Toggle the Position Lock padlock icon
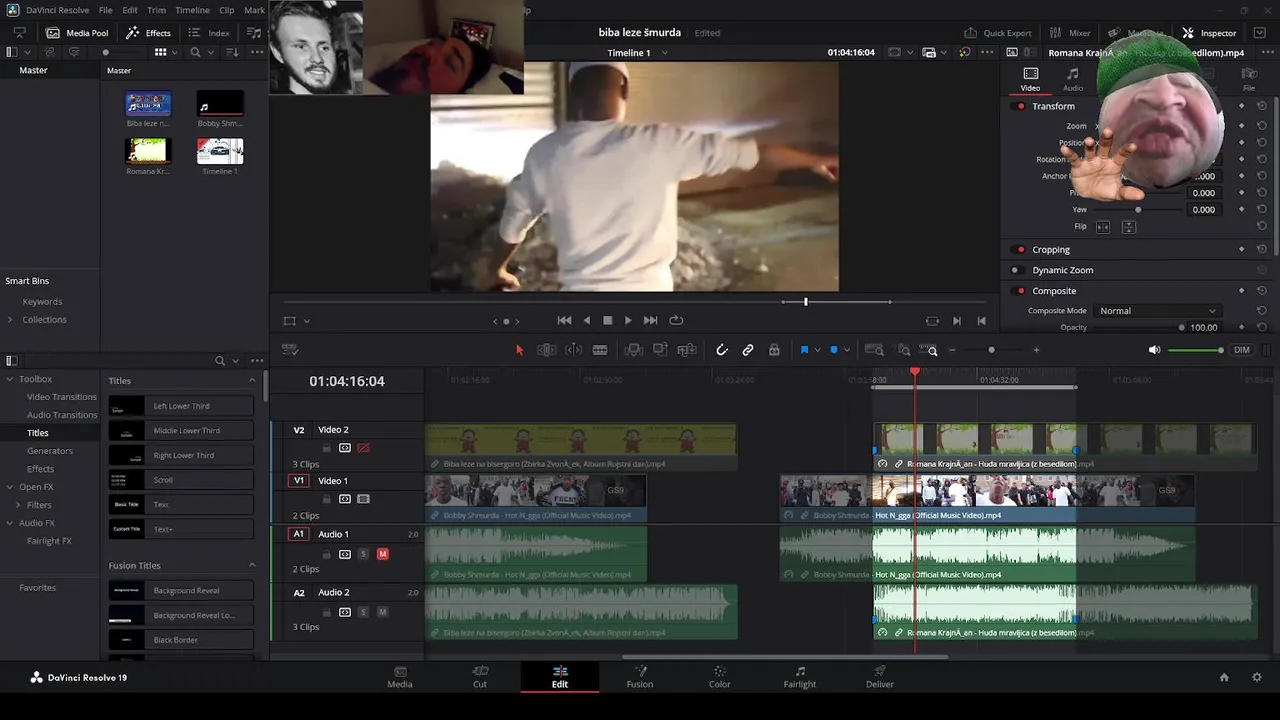The image size is (1280, 720). pyautogui.click(x=774, y=350)
